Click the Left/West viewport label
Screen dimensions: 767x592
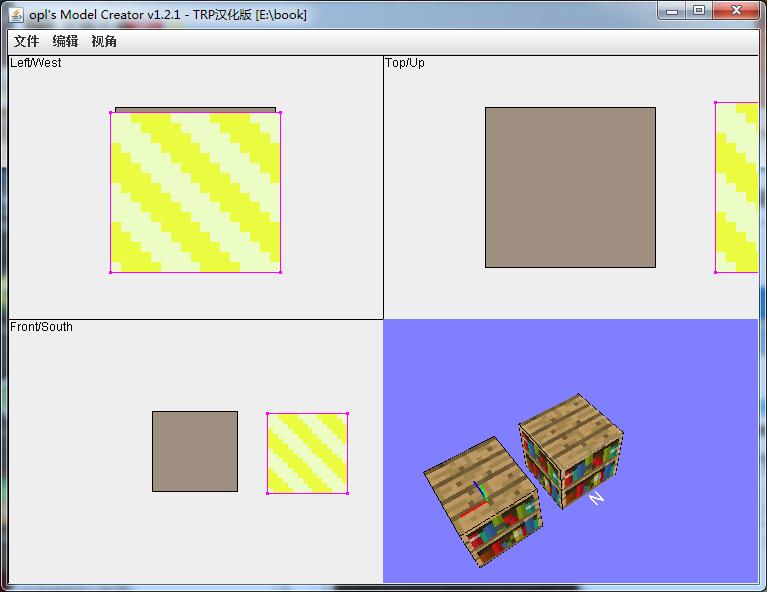pos(36,63)
